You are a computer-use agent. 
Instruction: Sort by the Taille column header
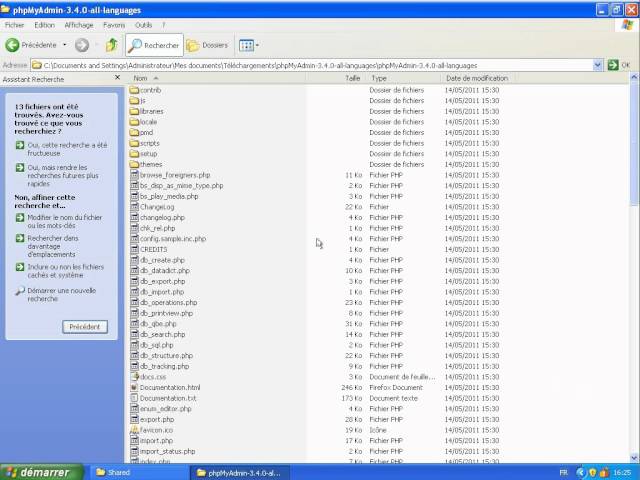click(x=352, y=78)
